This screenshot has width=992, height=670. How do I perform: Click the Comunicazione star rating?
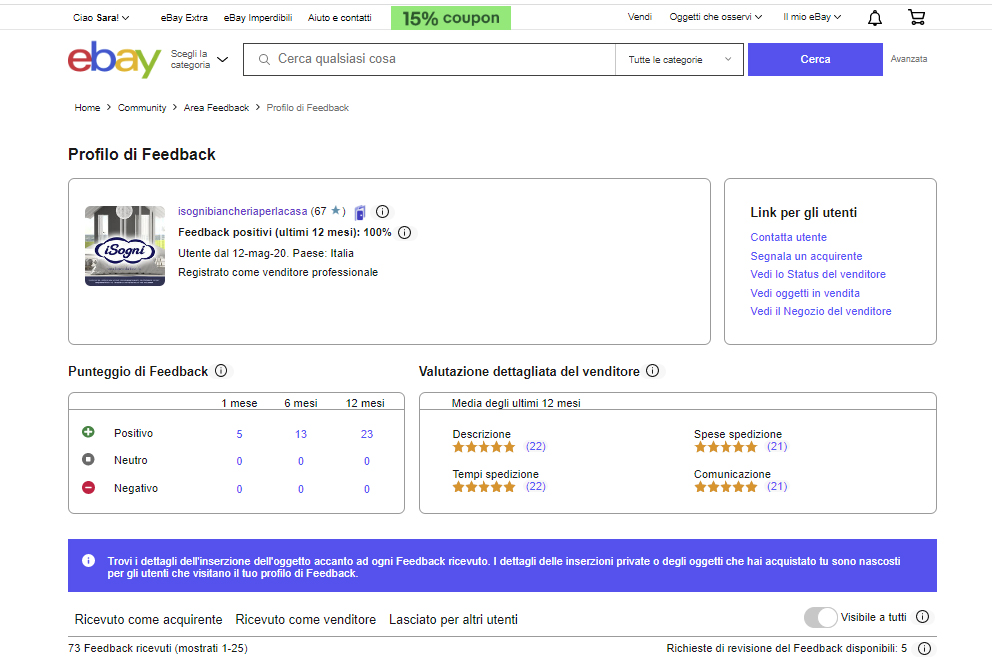click(x=726, y=487)
